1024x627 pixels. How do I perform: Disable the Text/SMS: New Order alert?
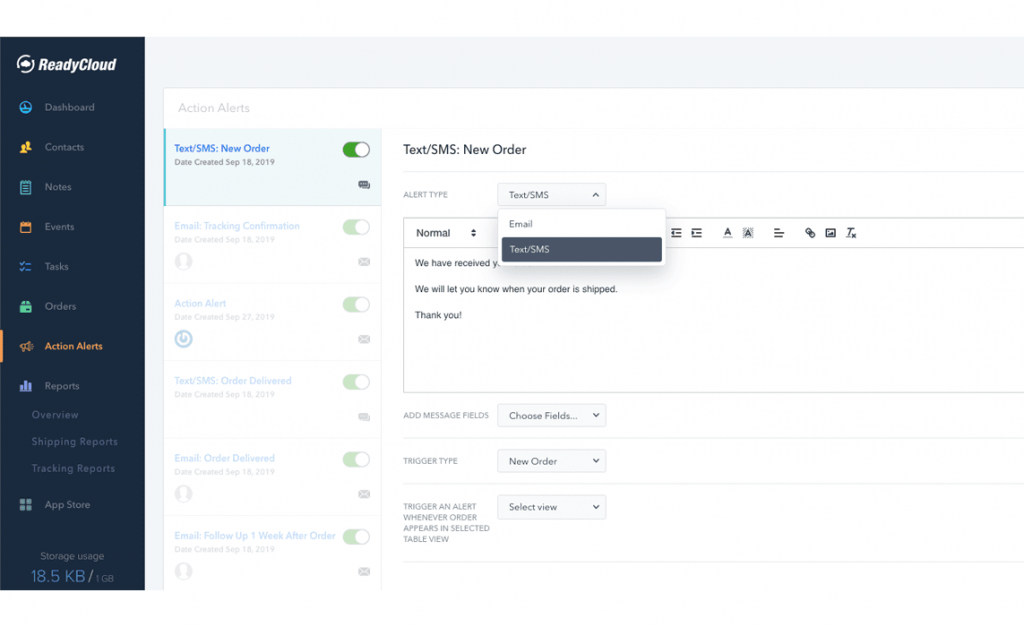point(355,148)
